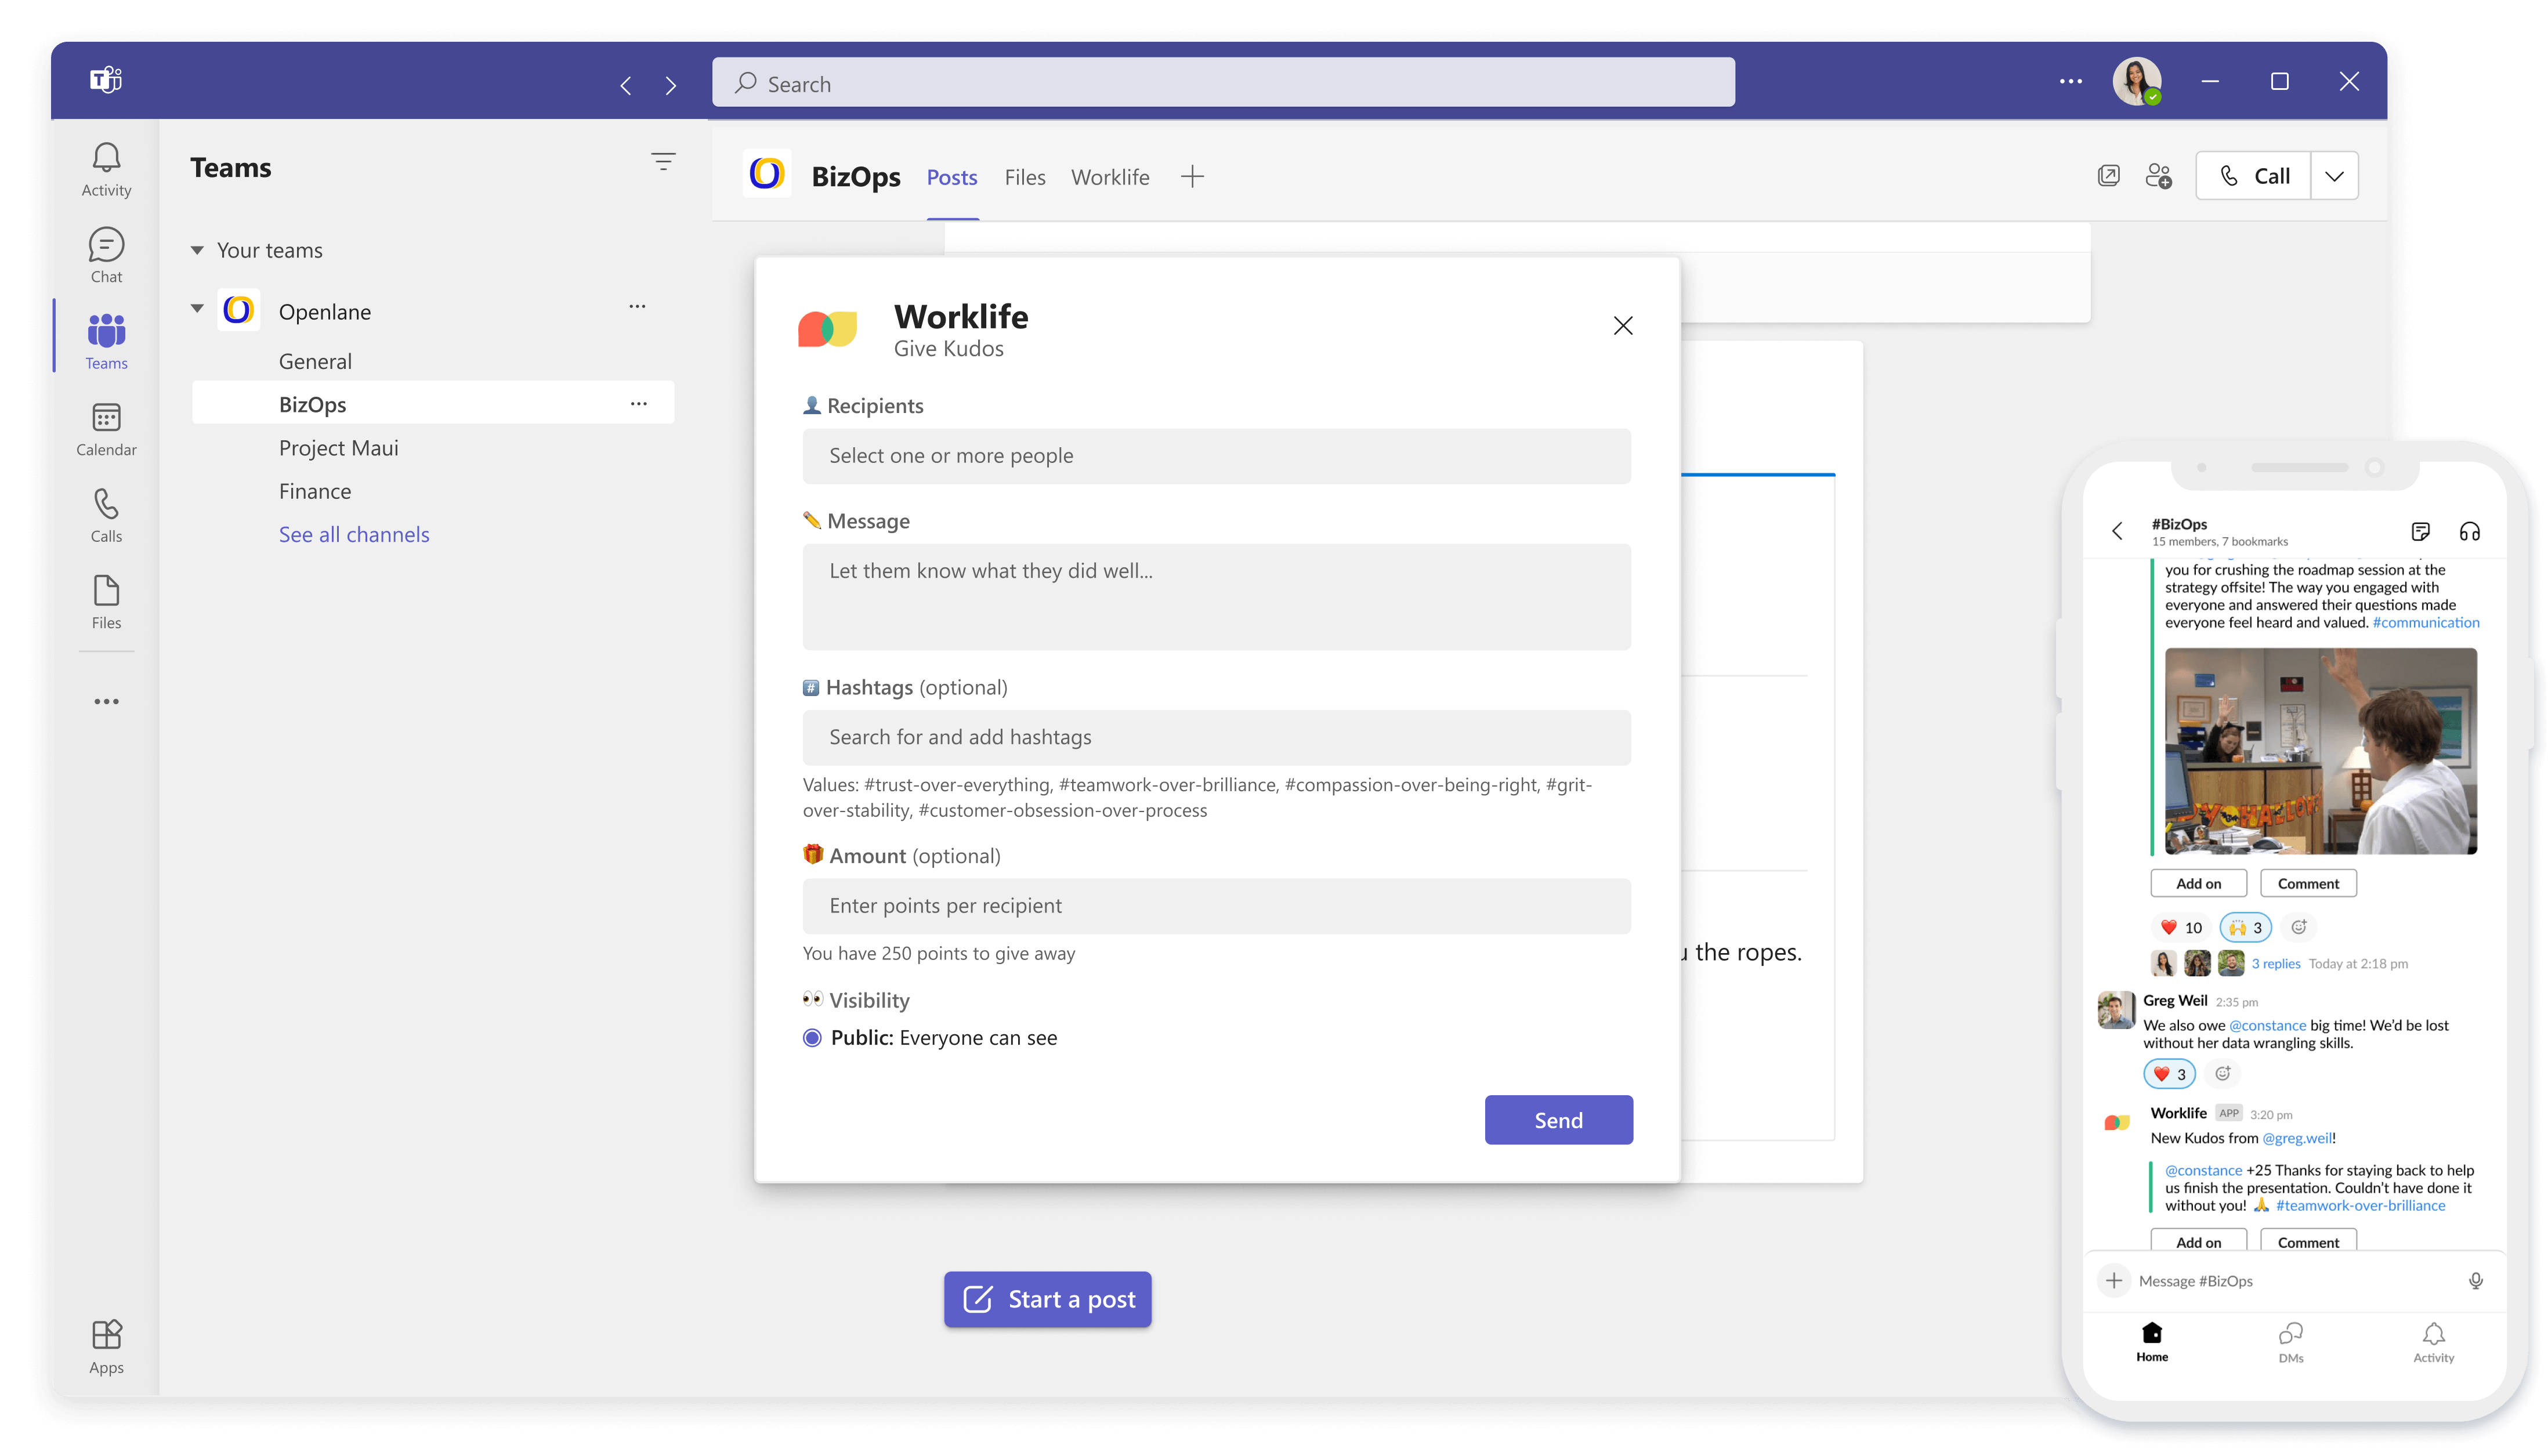The height and width of the screenshot is (1456, 2548).
Task: Switch to Chat
Action: tap(105, 253)
